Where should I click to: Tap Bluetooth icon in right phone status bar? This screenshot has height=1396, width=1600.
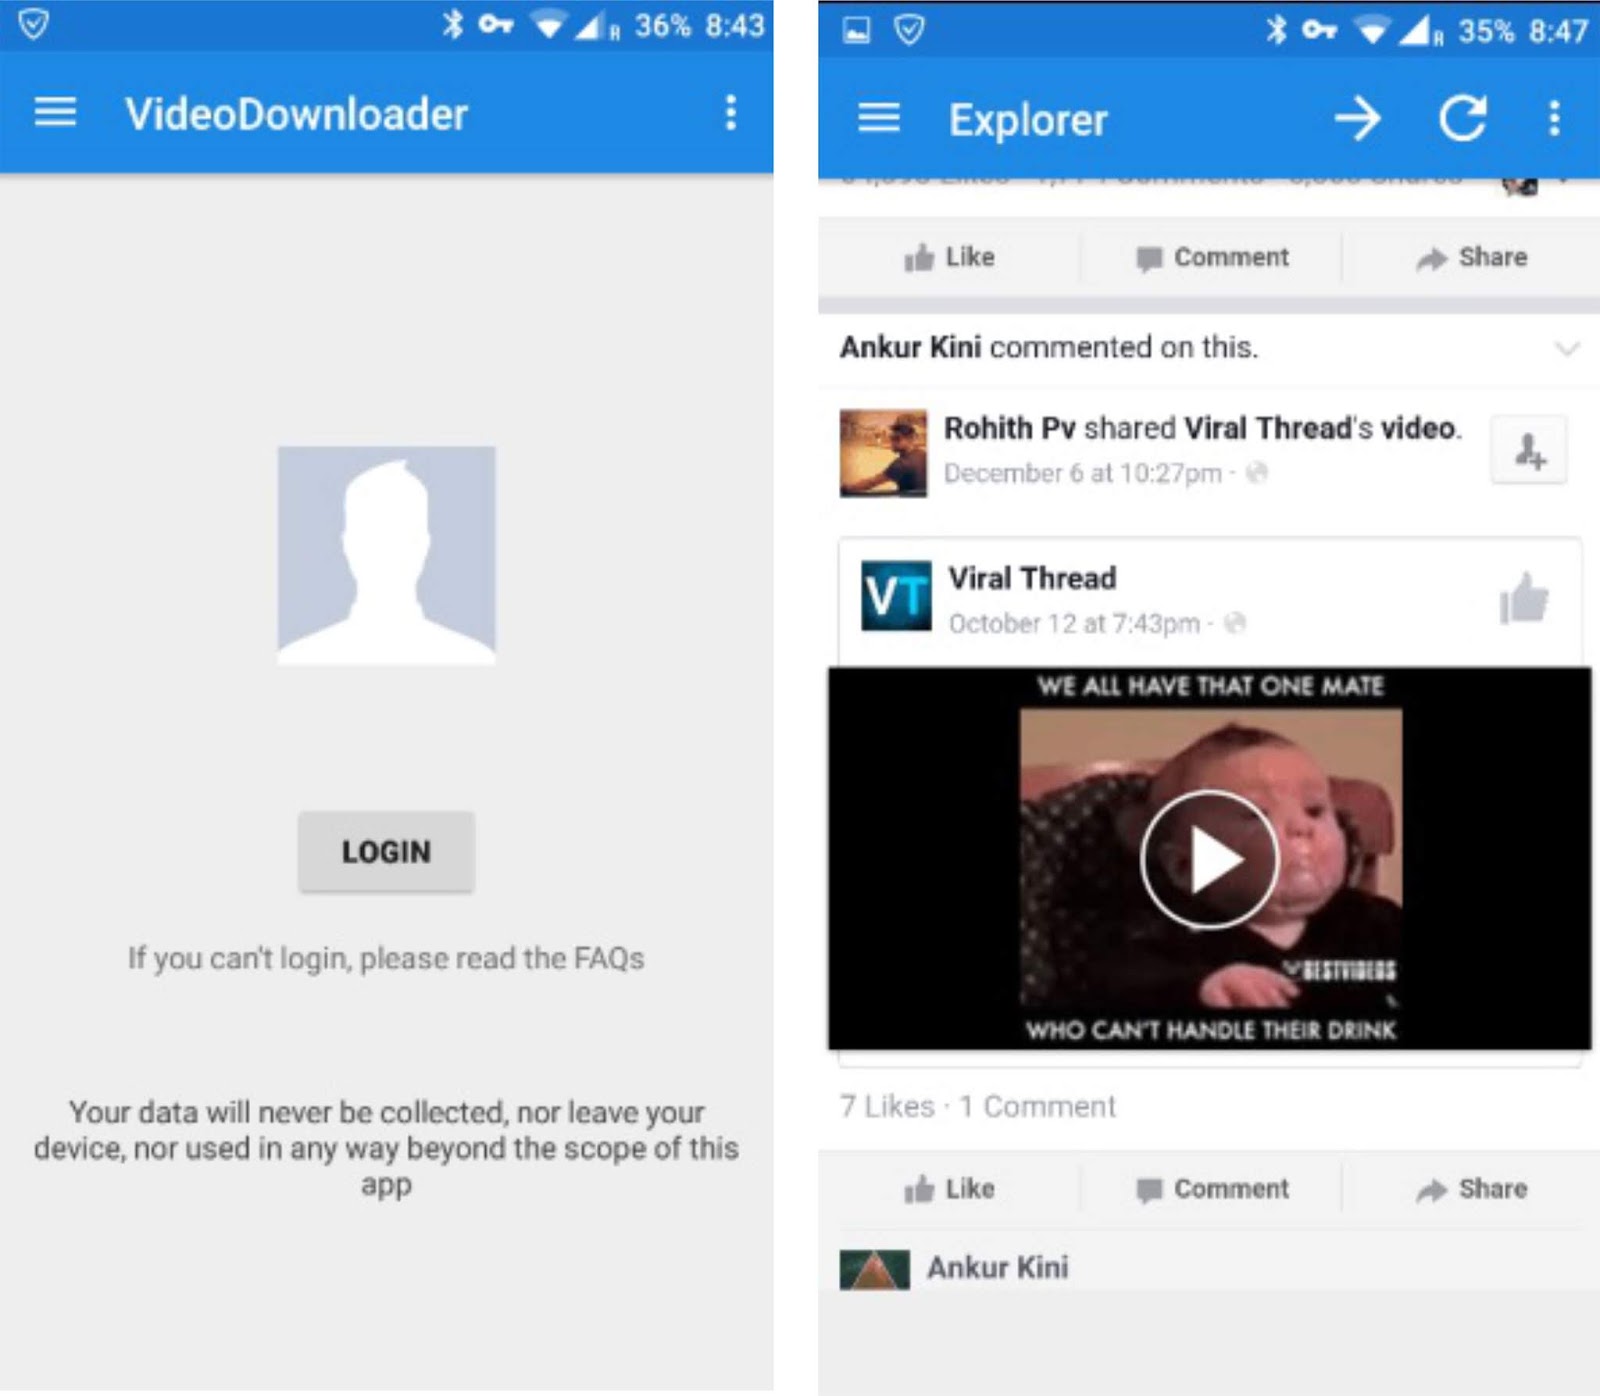[1277, 30]
